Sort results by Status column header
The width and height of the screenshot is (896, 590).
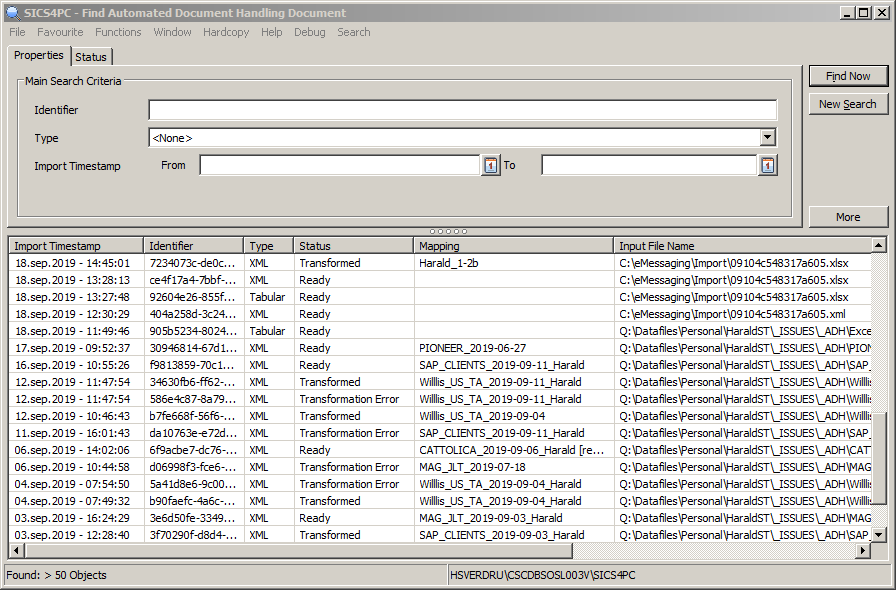pyautogui.click(x=353, y=245)
